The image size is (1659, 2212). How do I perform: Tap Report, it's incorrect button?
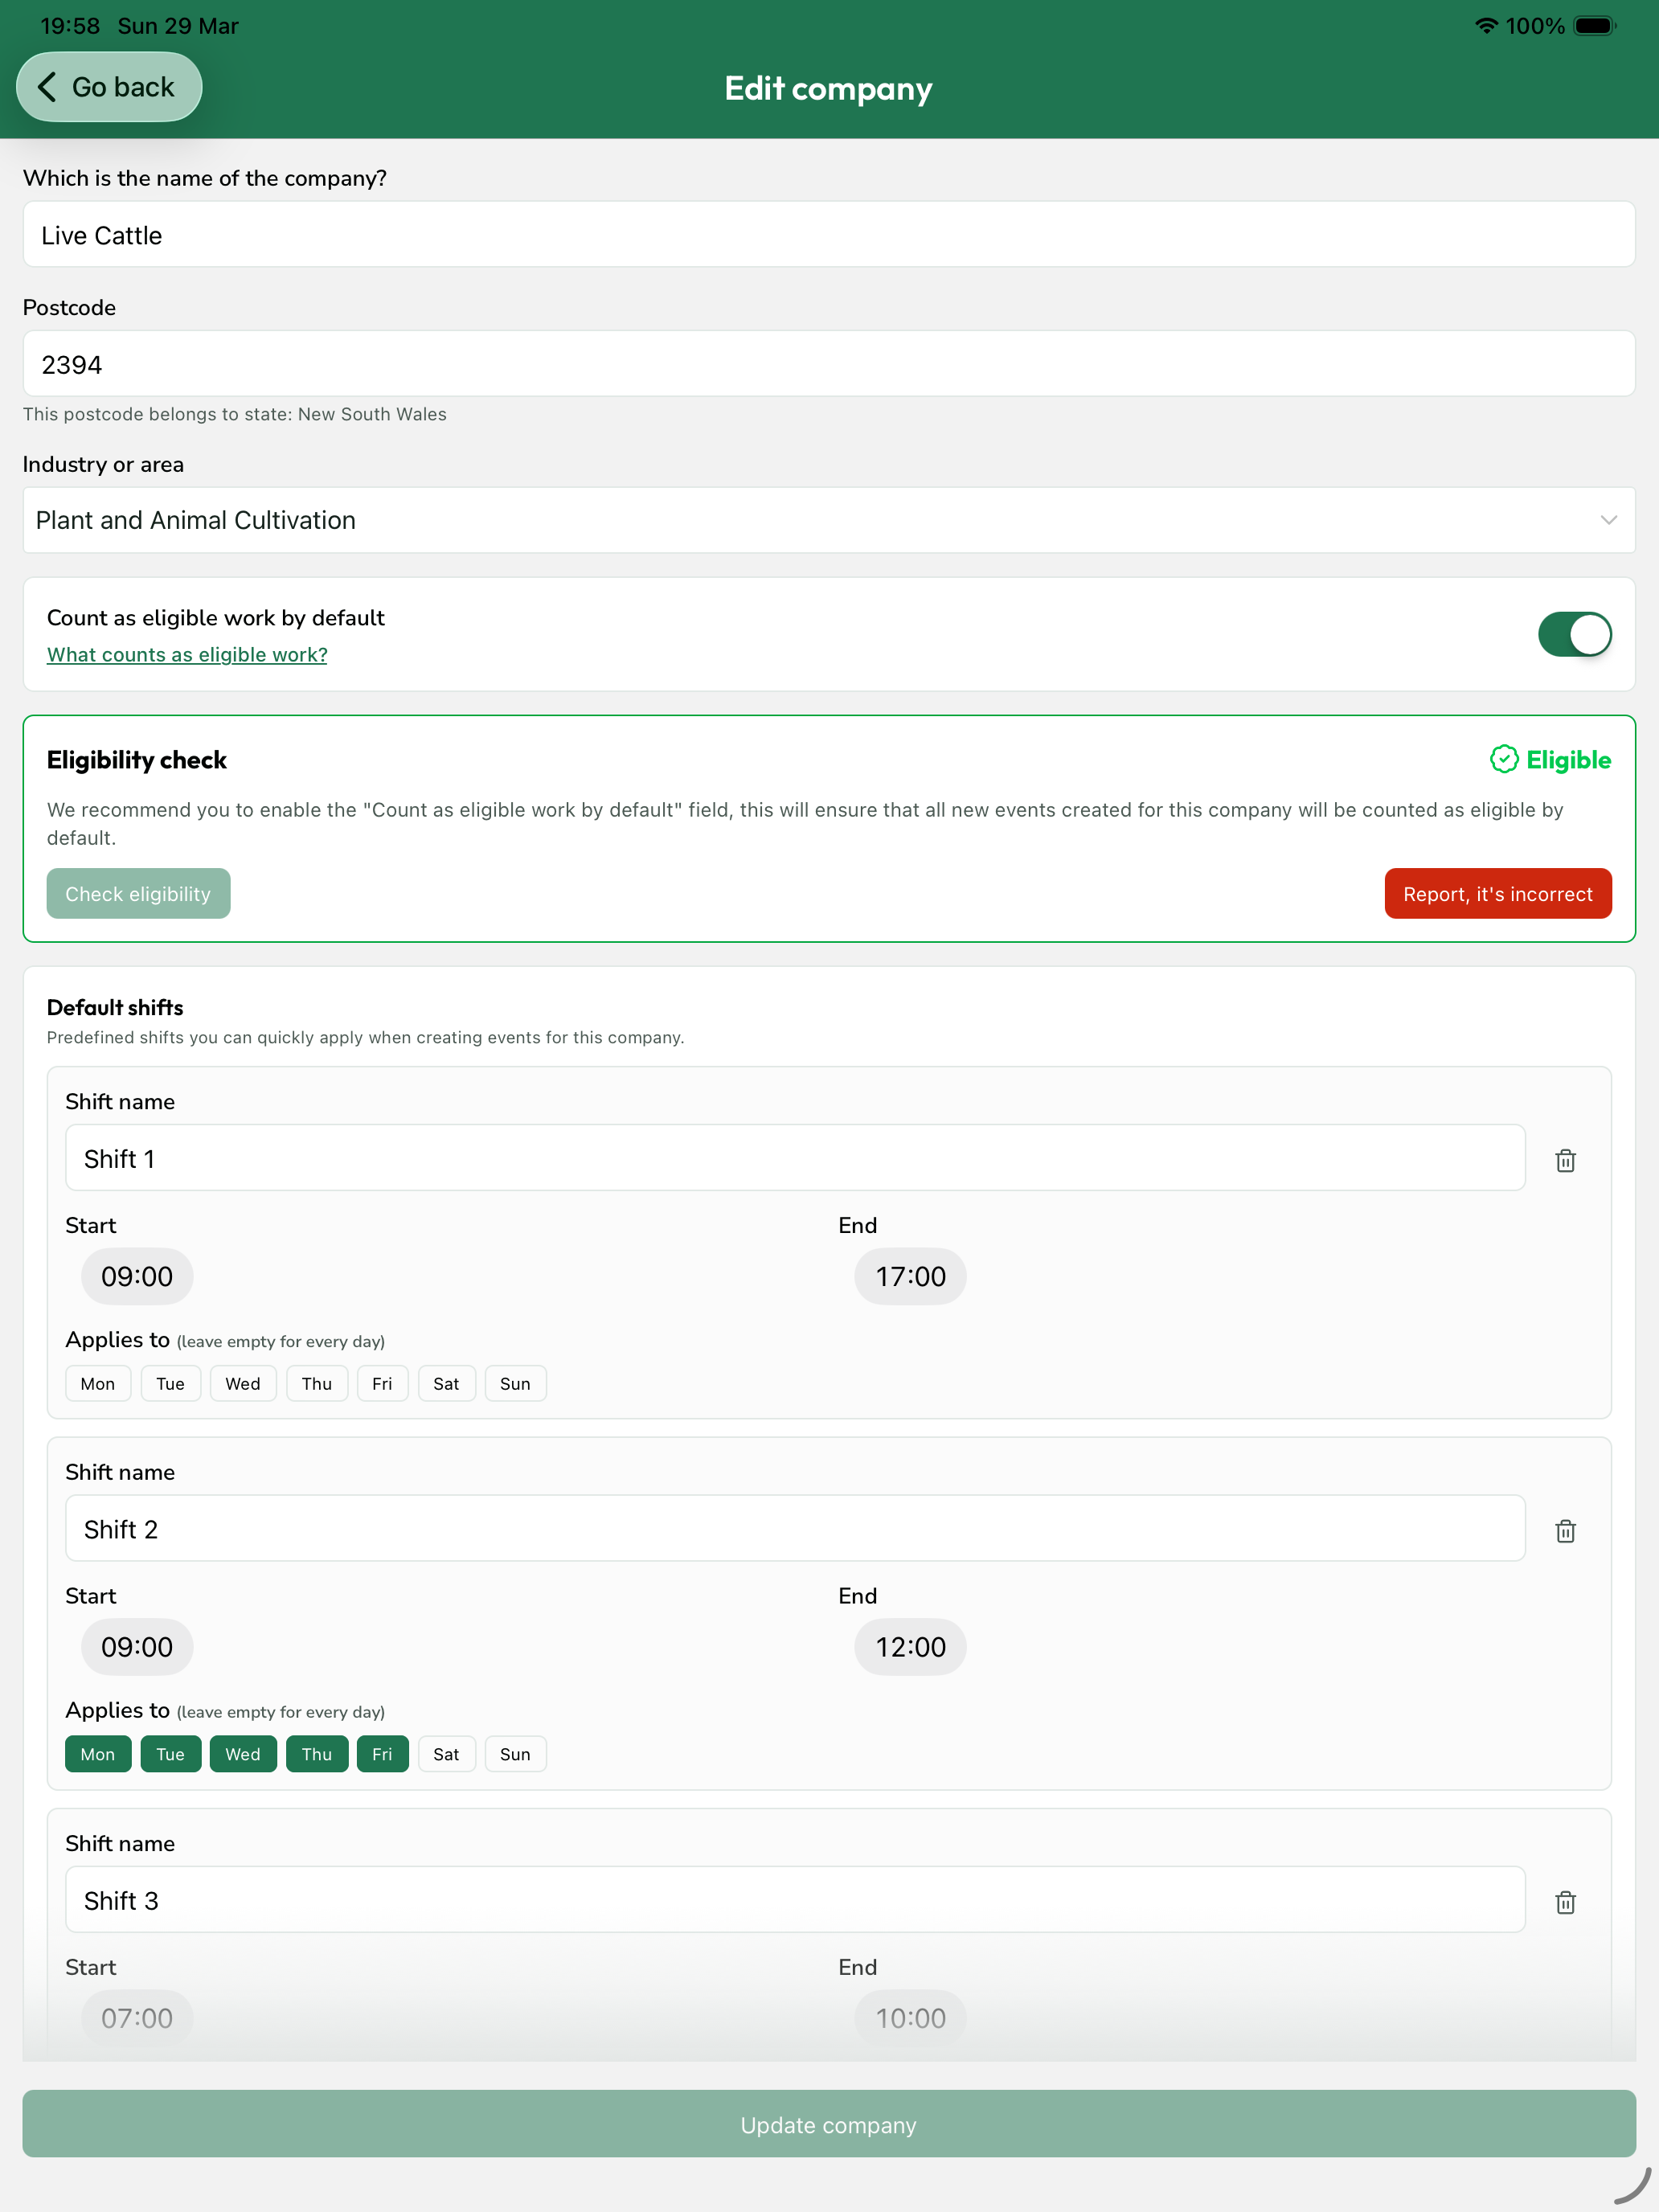coord(1497,893)
